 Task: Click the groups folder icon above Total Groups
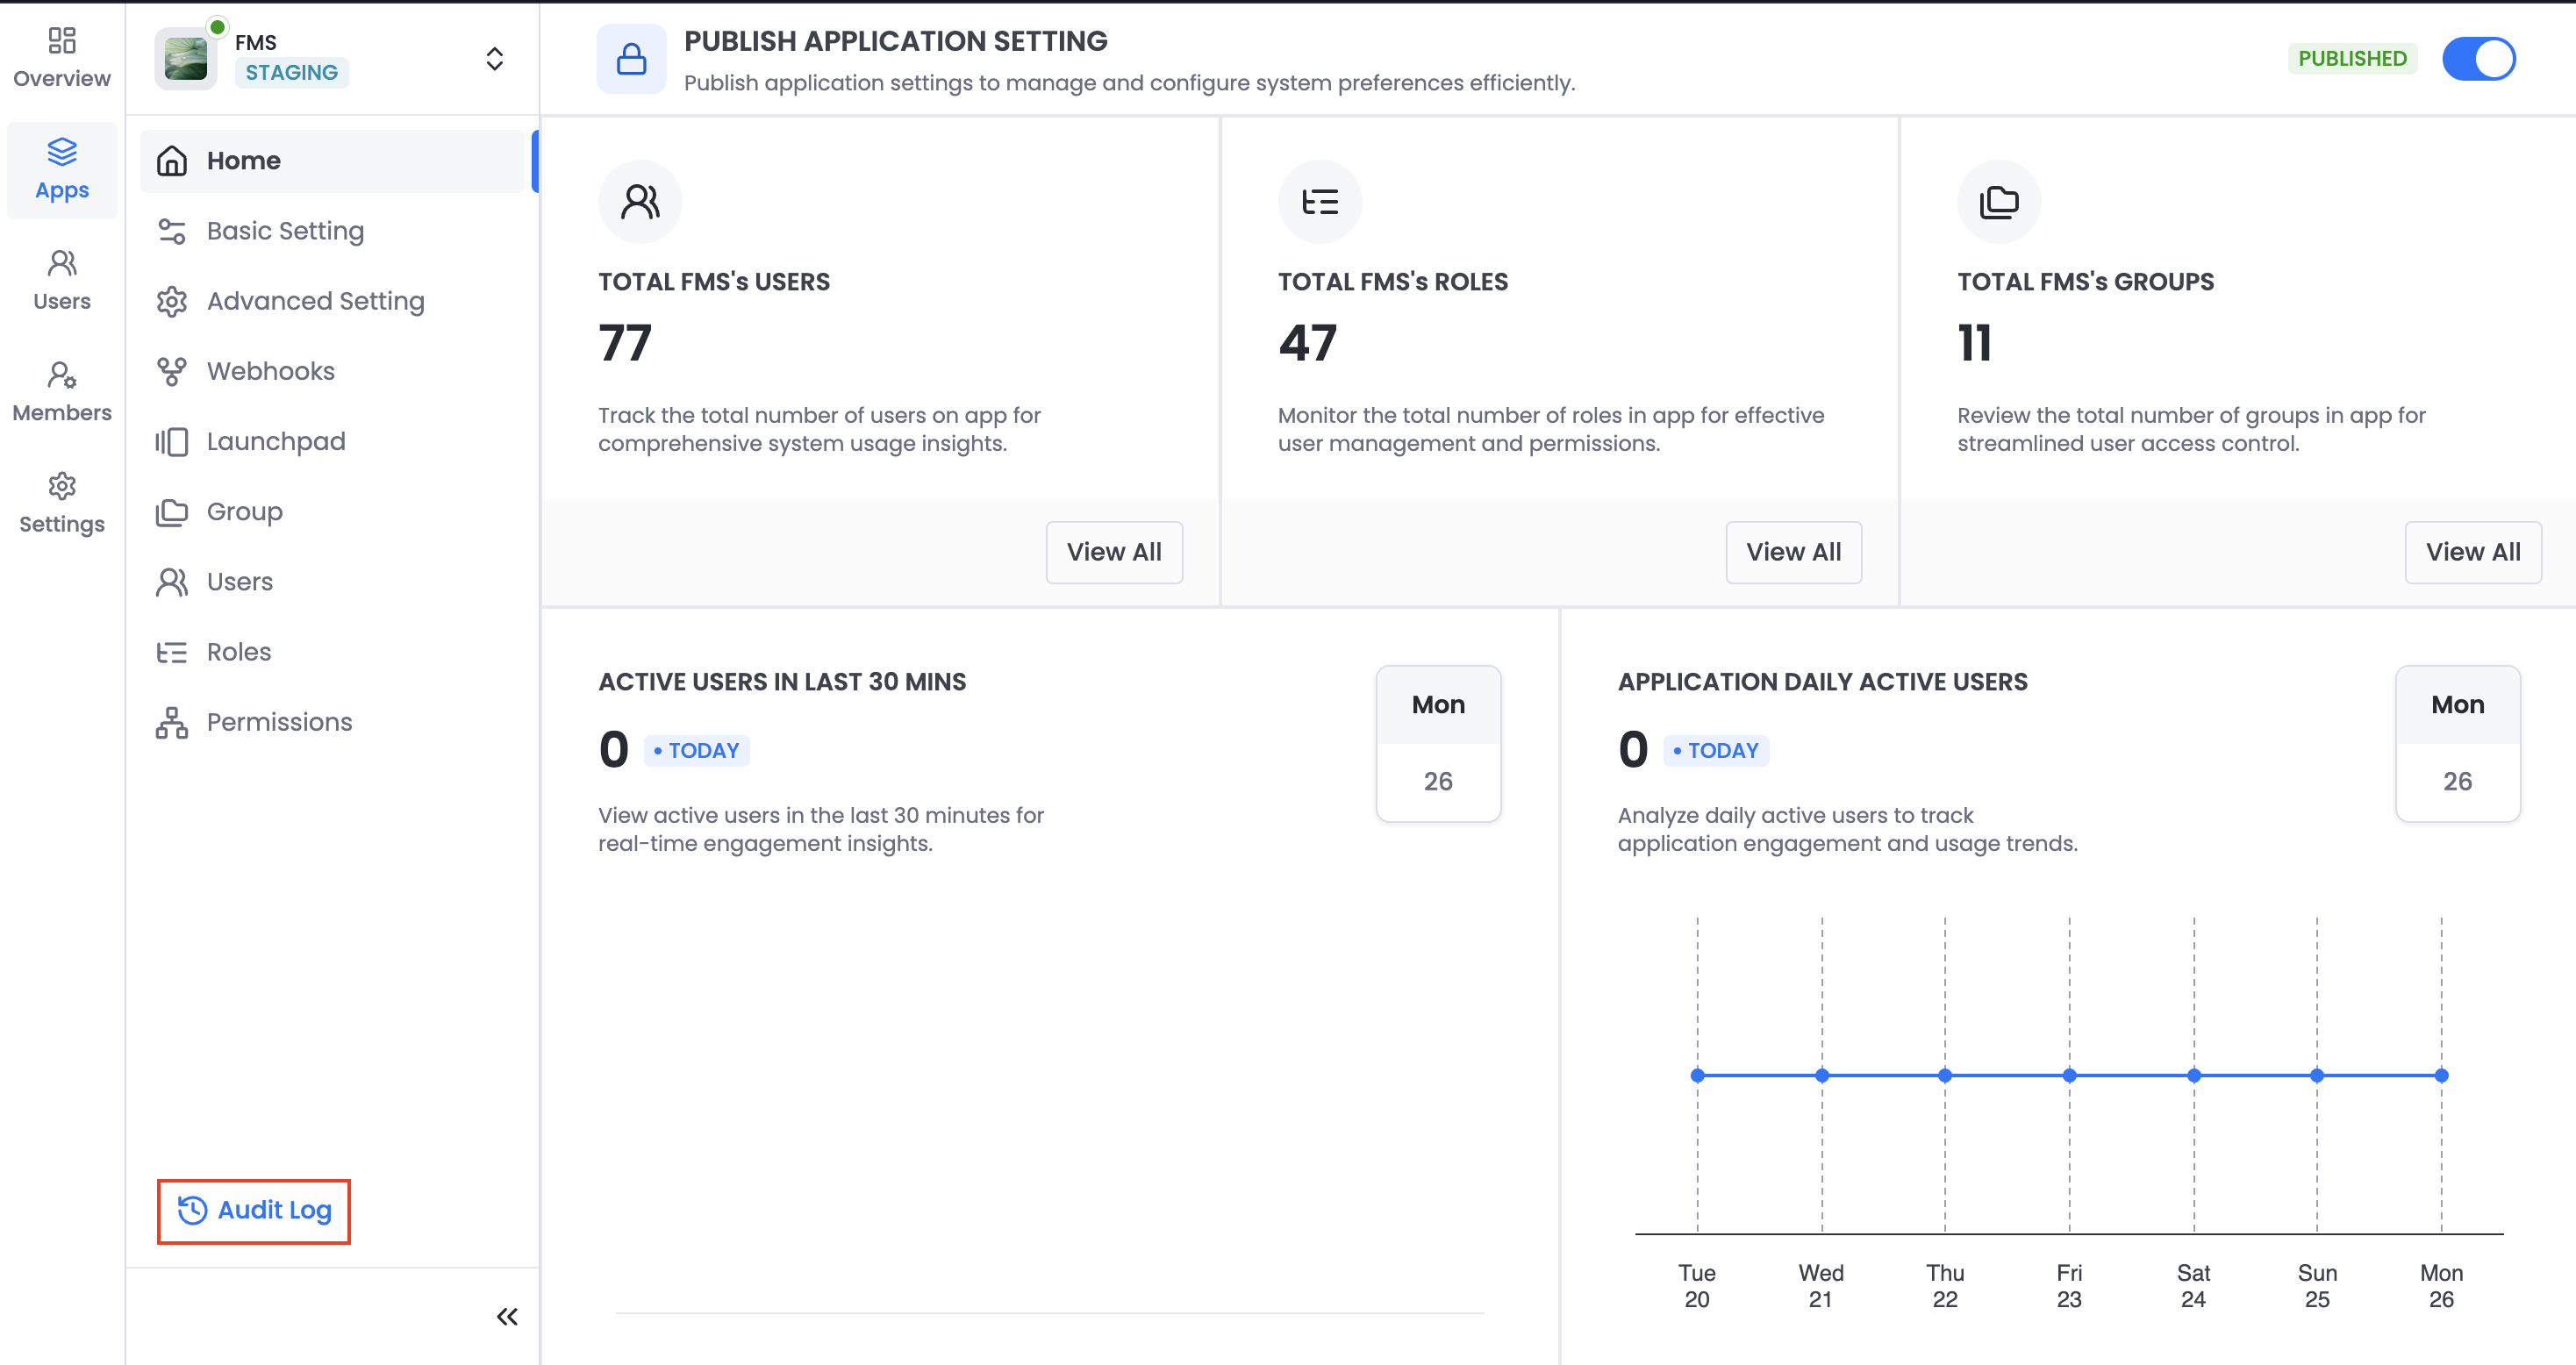1998,202
